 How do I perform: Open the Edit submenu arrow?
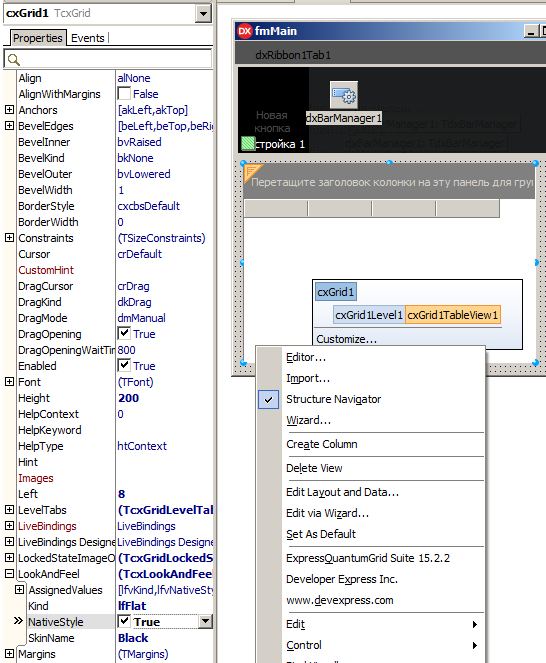pyautogui.click(x=475, y=624)
